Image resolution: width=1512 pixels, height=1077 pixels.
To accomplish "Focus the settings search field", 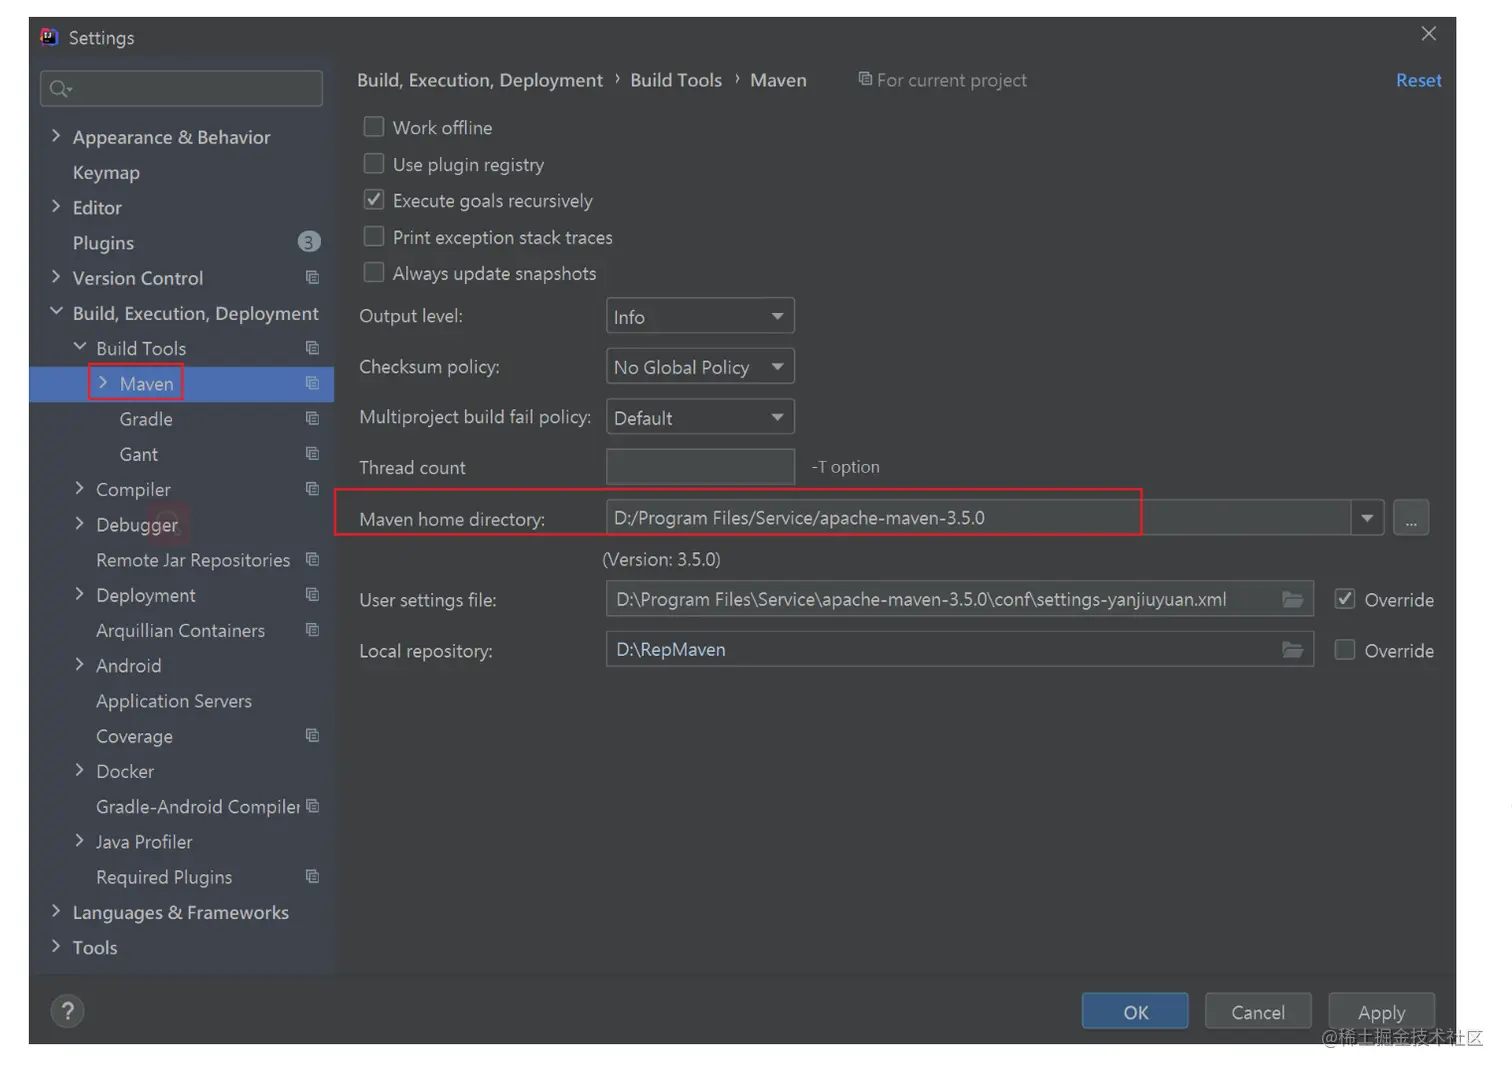I will point(181,88).
